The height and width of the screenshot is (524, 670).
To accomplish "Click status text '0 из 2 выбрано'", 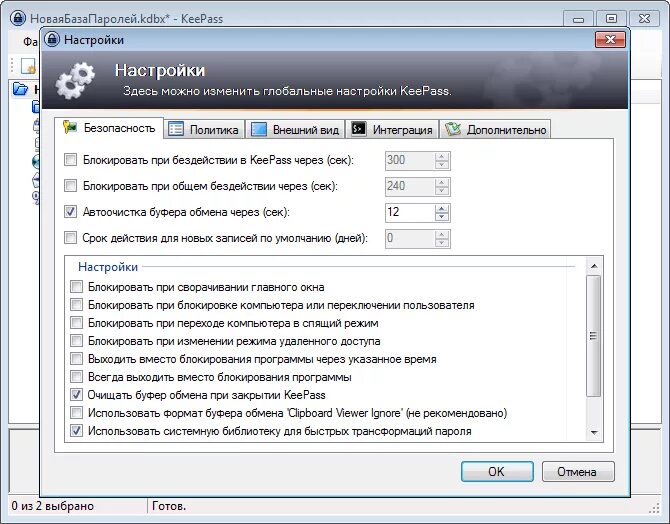I will (53, 506).
